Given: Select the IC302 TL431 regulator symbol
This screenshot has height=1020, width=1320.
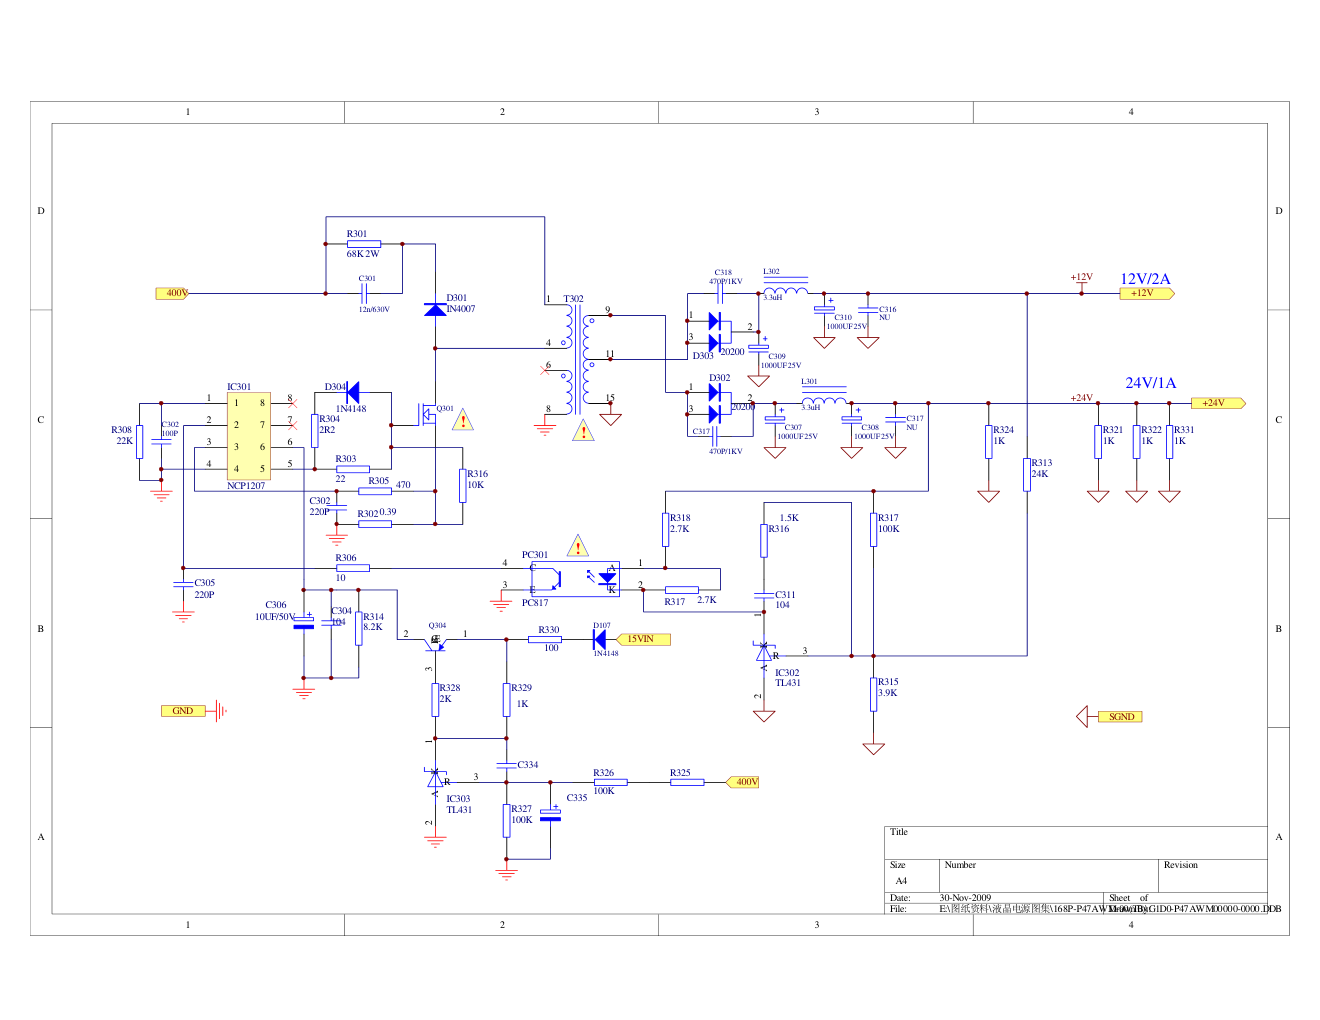Looking at the screenshot, I should click(x=764, y=653).
